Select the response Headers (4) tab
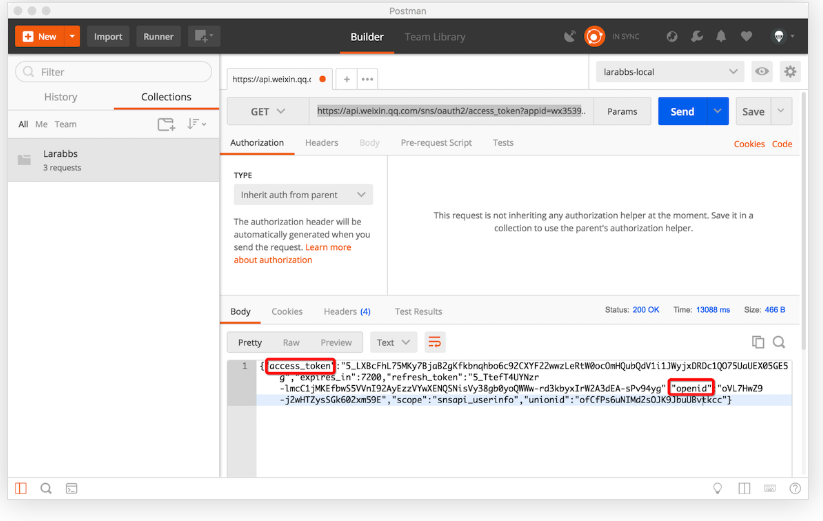Screen dimensions: 823x521 coord(347,312)
